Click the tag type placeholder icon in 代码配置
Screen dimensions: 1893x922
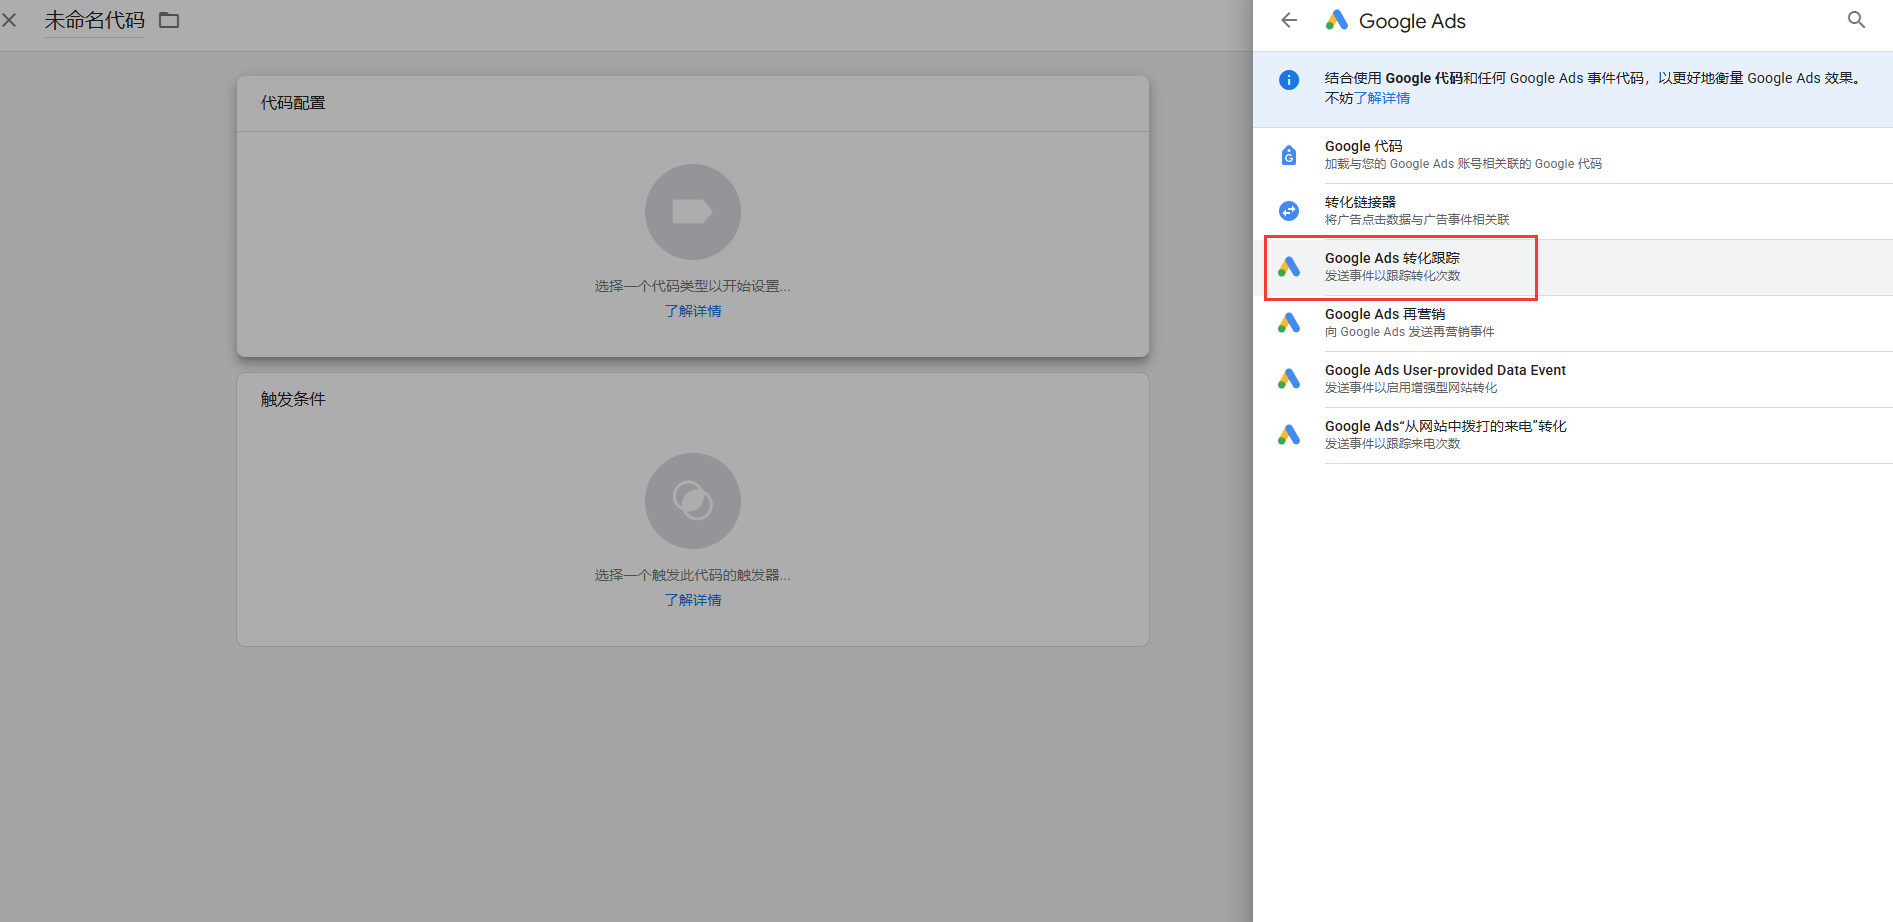click(693, 212)
